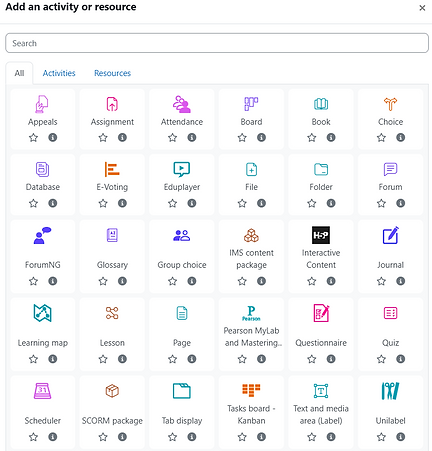The width and height of the screenshot is (432, 451).
Task: Toggle the favourite star for Book
Action: (311, 137)
